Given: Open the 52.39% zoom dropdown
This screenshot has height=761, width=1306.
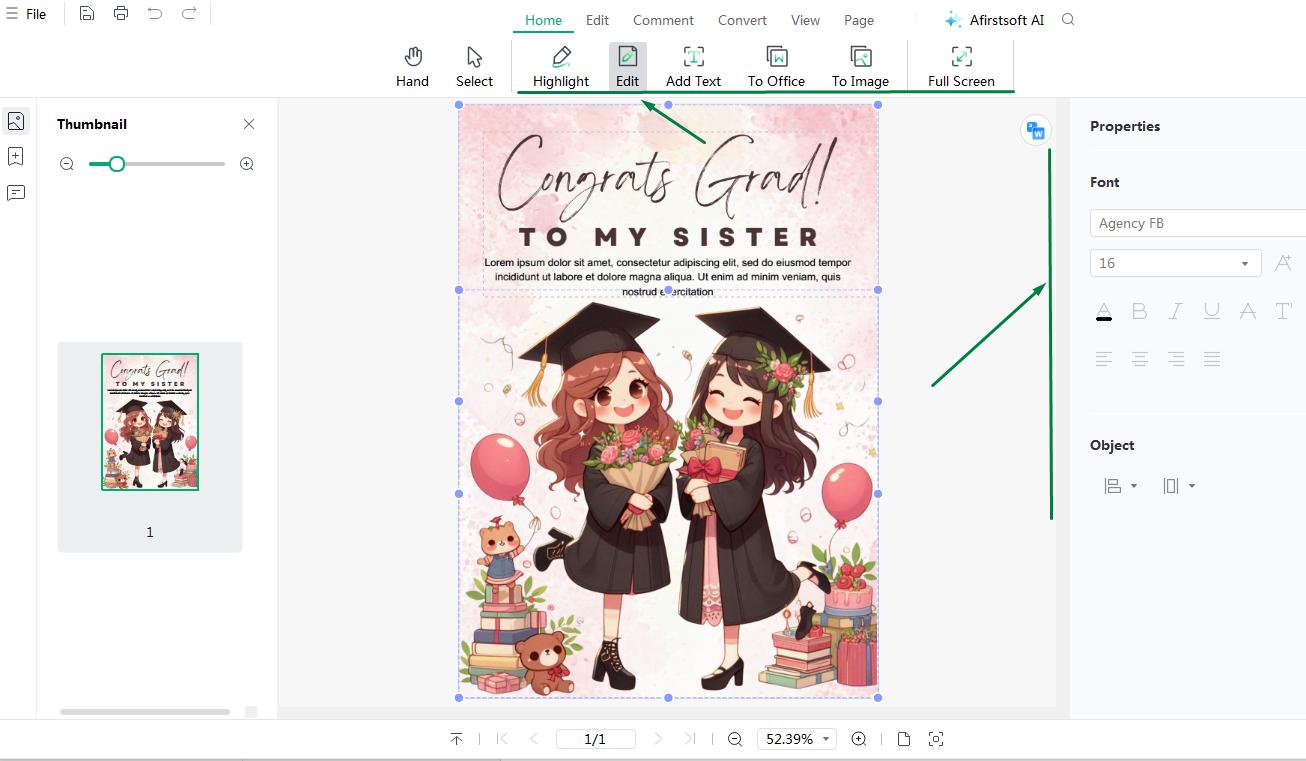Looking at the screenshot, I should pos(797,739).
